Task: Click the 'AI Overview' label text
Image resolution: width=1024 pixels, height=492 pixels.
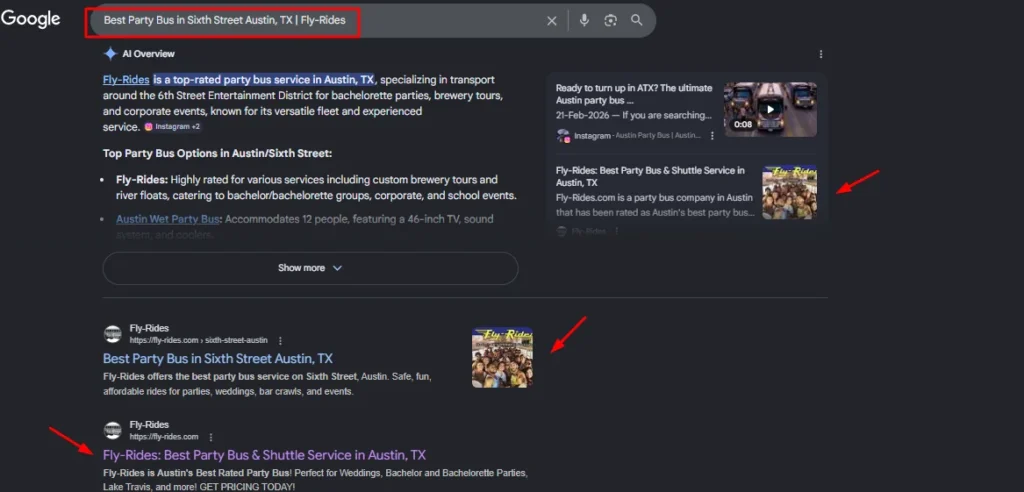Action: click(148, 54)
